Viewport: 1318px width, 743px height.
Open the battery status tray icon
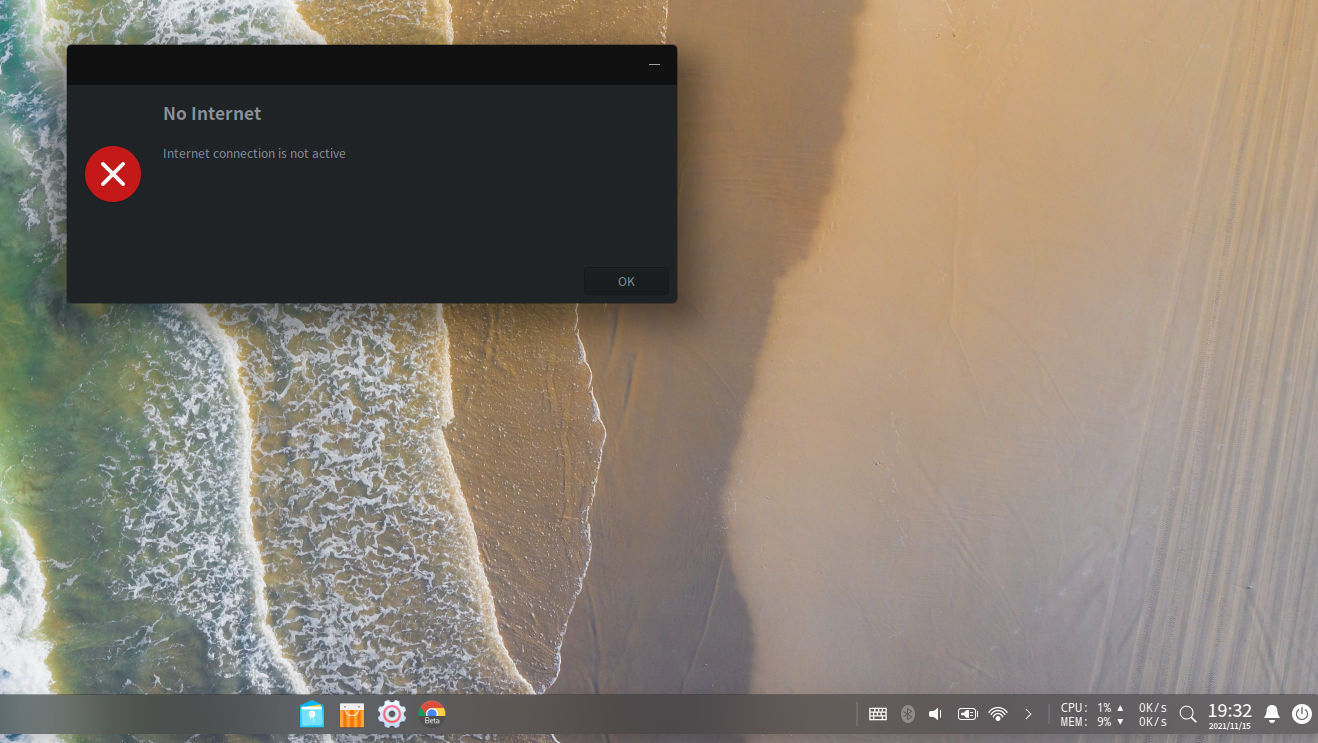pos(968,714)
